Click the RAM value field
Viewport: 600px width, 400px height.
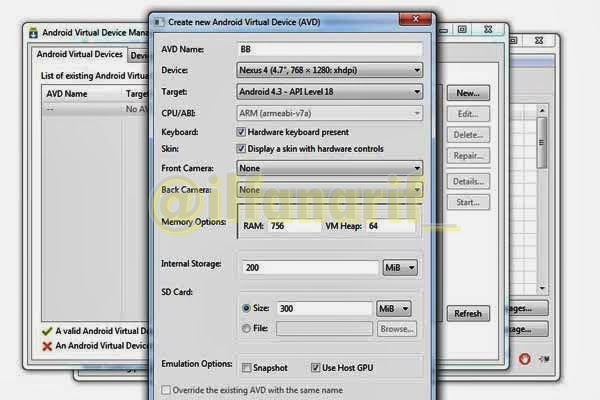294,226
